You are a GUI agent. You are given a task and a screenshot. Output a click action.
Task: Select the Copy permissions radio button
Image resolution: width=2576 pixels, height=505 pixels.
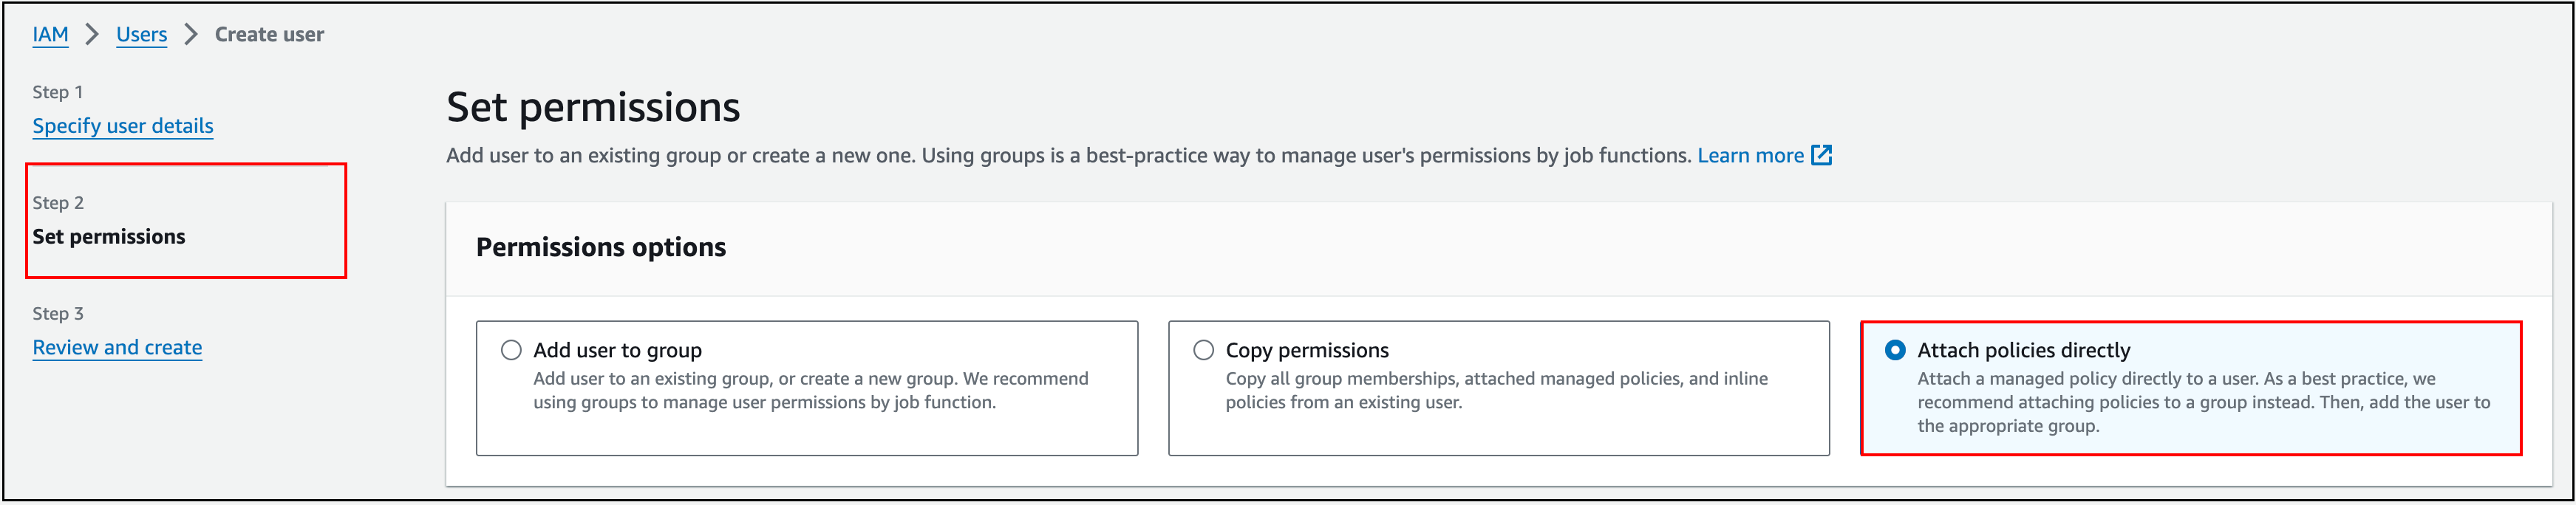point(1203,350)
